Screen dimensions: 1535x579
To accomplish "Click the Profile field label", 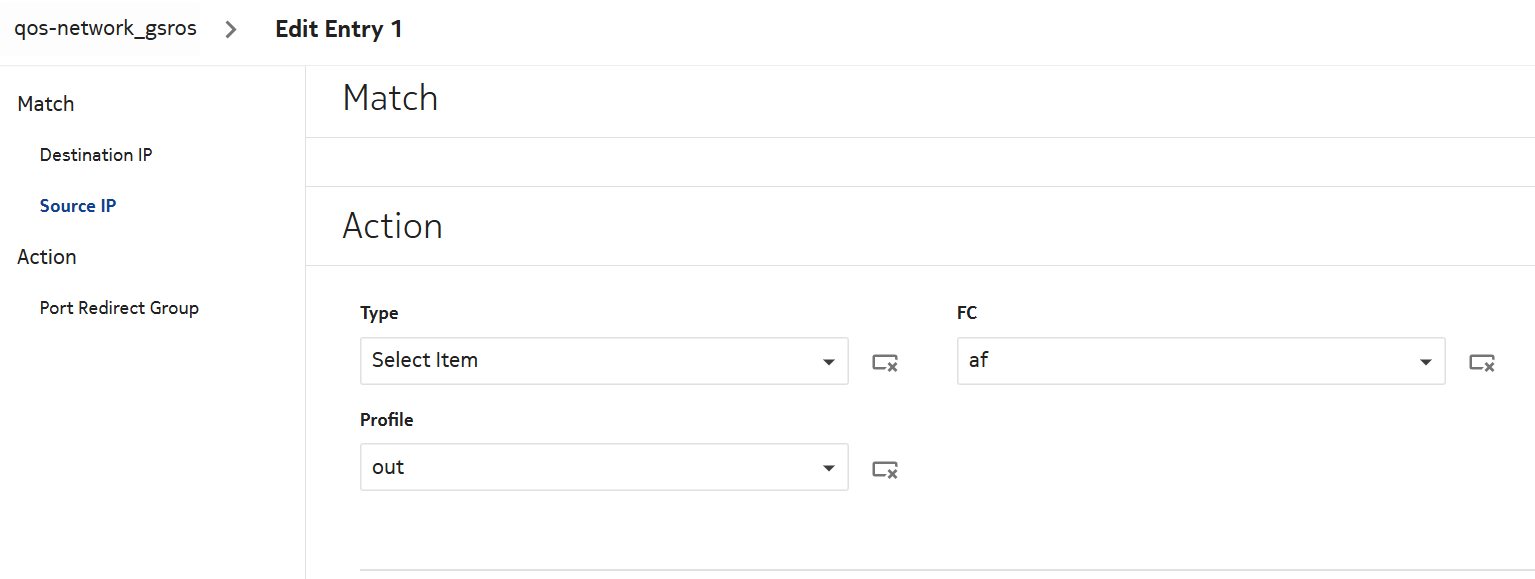I will (387, 420).
